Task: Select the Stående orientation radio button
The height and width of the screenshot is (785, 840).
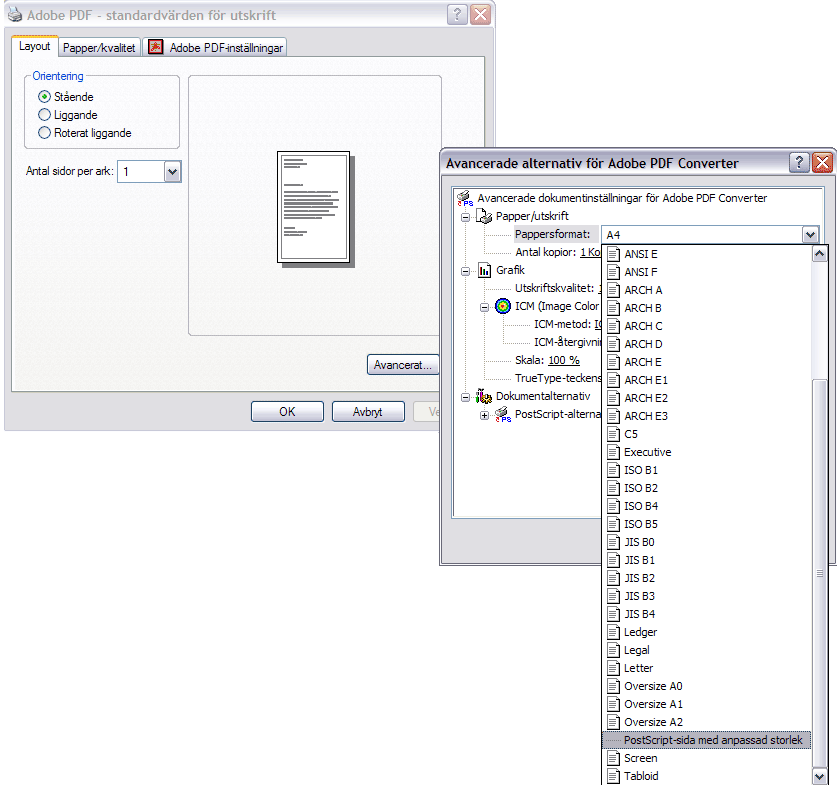Action: pyautogui.click(x=44, y=97)
